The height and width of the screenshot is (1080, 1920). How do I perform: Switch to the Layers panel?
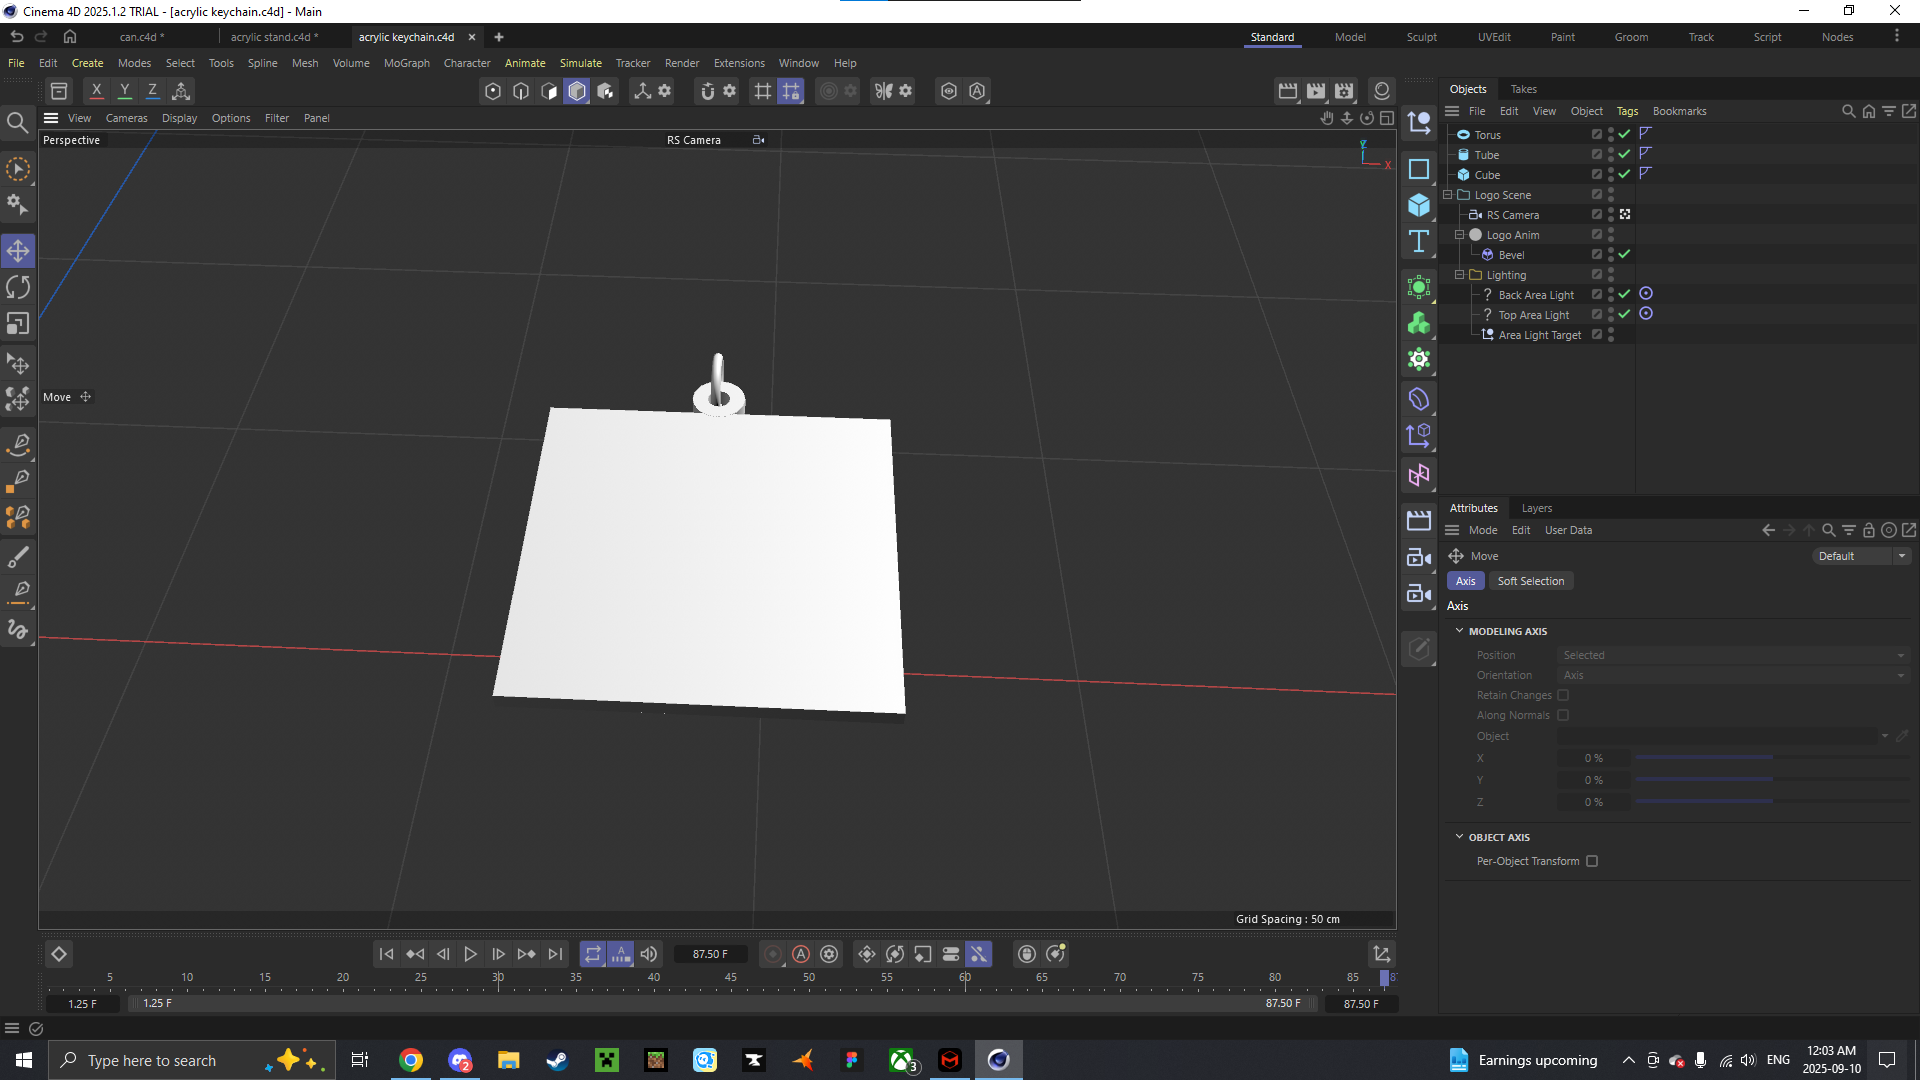pos(1536,508)
